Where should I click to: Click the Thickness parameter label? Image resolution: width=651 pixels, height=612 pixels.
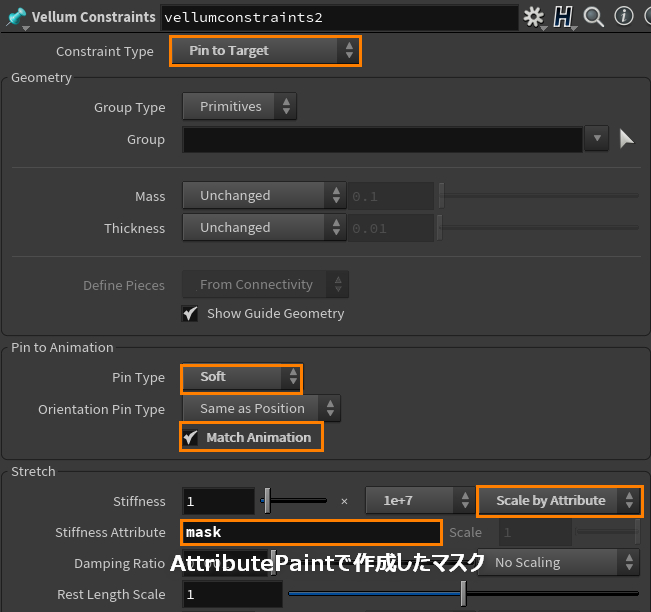pos(134,228)
